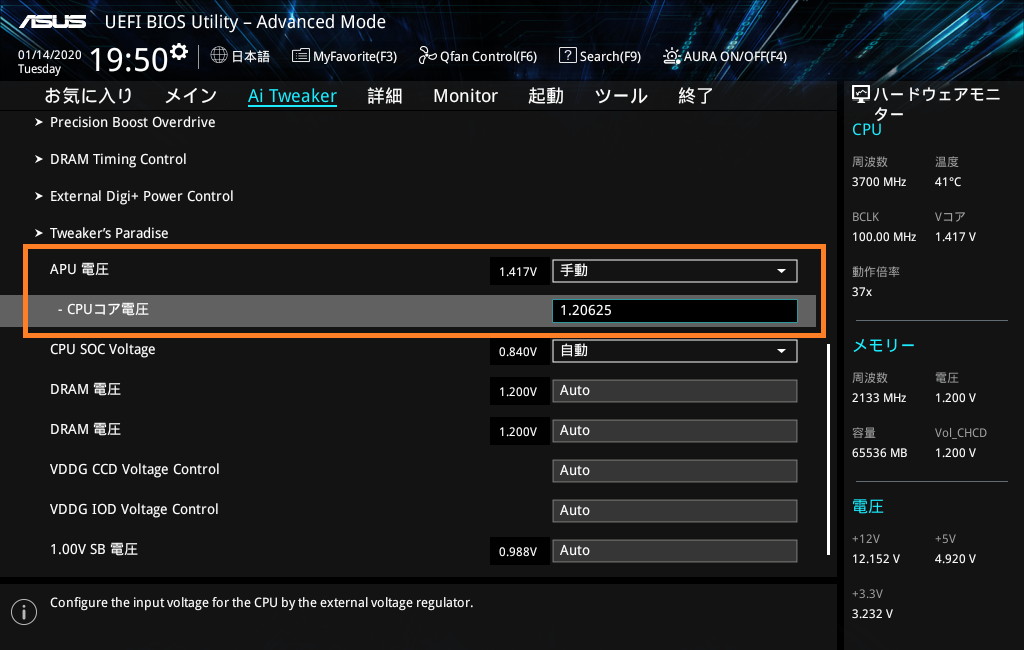This screenshot has height=650, width=1024.
Task: Click the 電圧 heading in hardware monitor
Action: pos(868,506)
